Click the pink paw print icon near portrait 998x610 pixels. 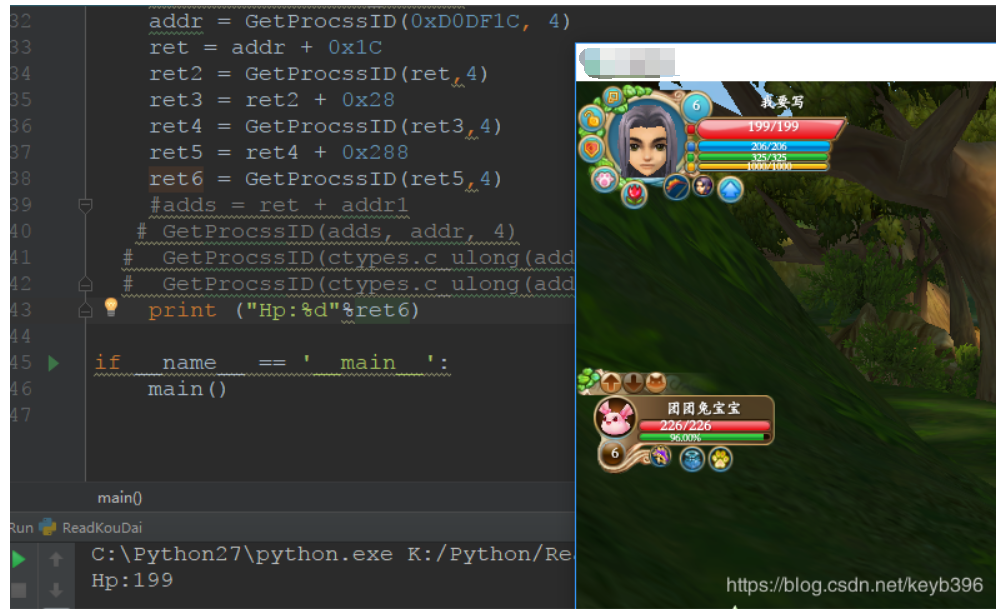(604, 180)
